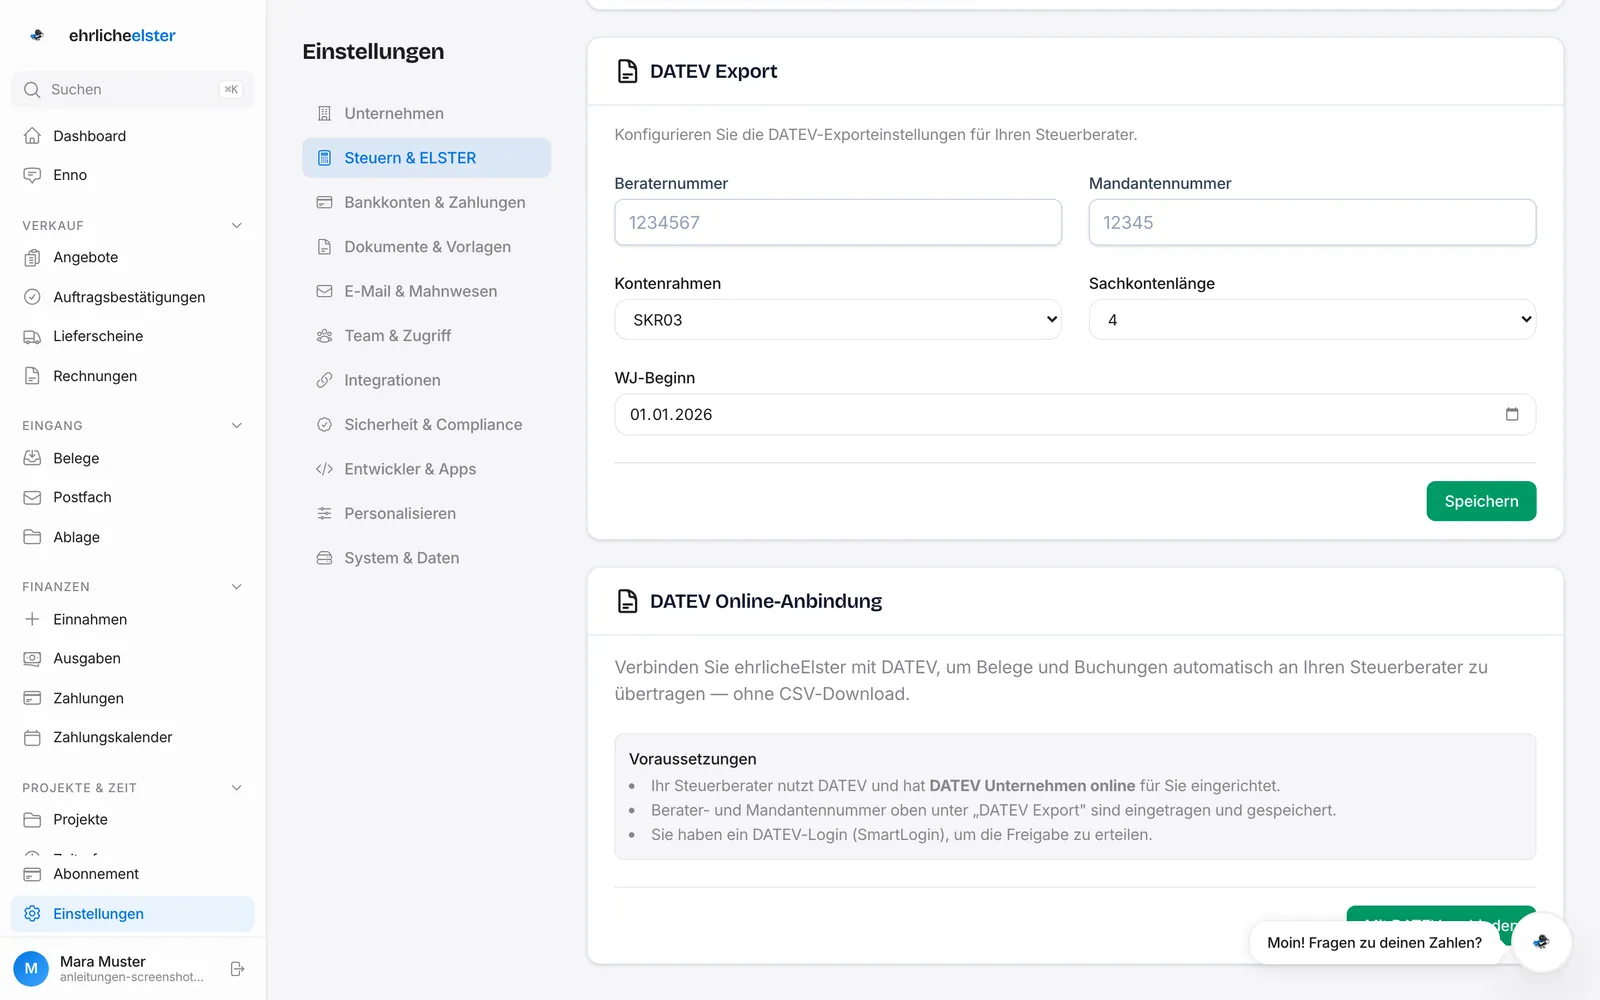Click the ehrlicheelster logo icon
1600x1000 pixels.
coord(37,35)
